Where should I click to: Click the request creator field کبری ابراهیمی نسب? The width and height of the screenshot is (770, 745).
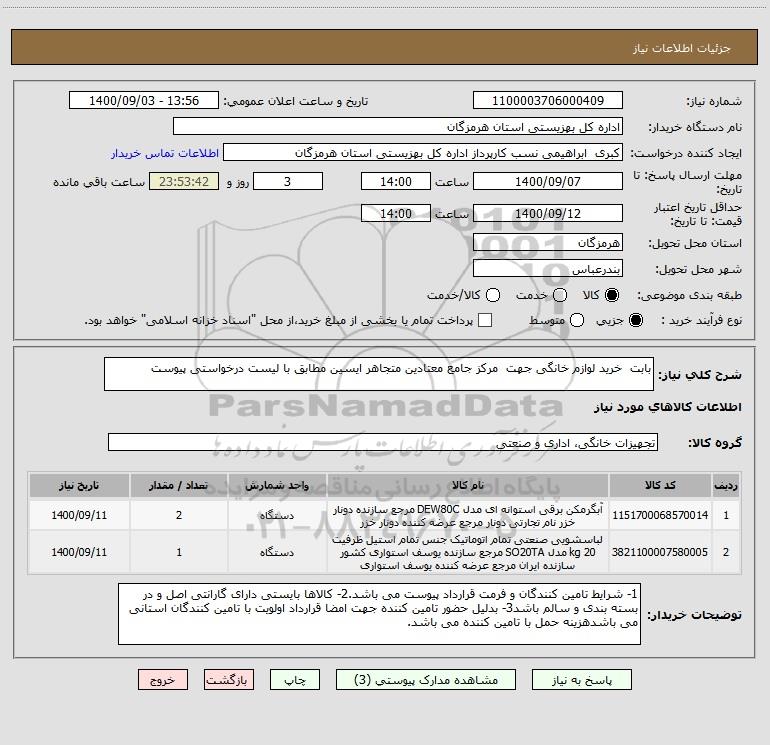pyautogui.click(x=423, y=153)
